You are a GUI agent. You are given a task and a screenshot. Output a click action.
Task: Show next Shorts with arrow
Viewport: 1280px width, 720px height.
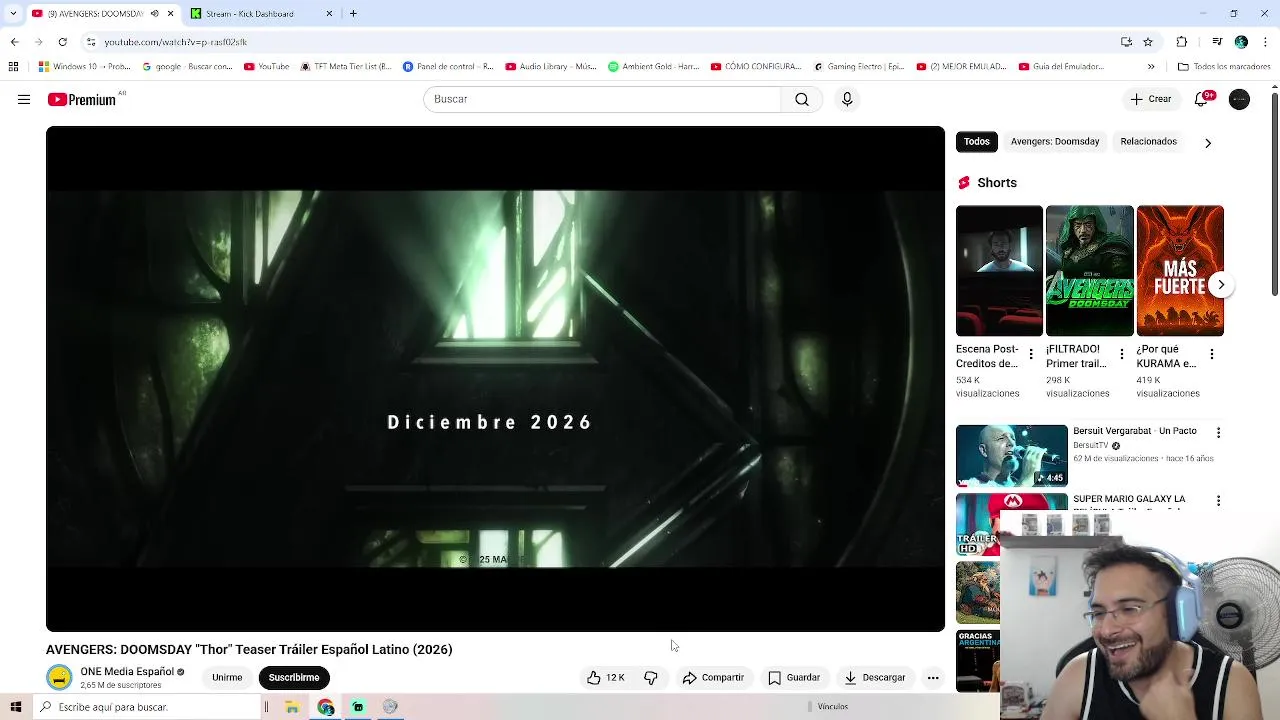1221,285
